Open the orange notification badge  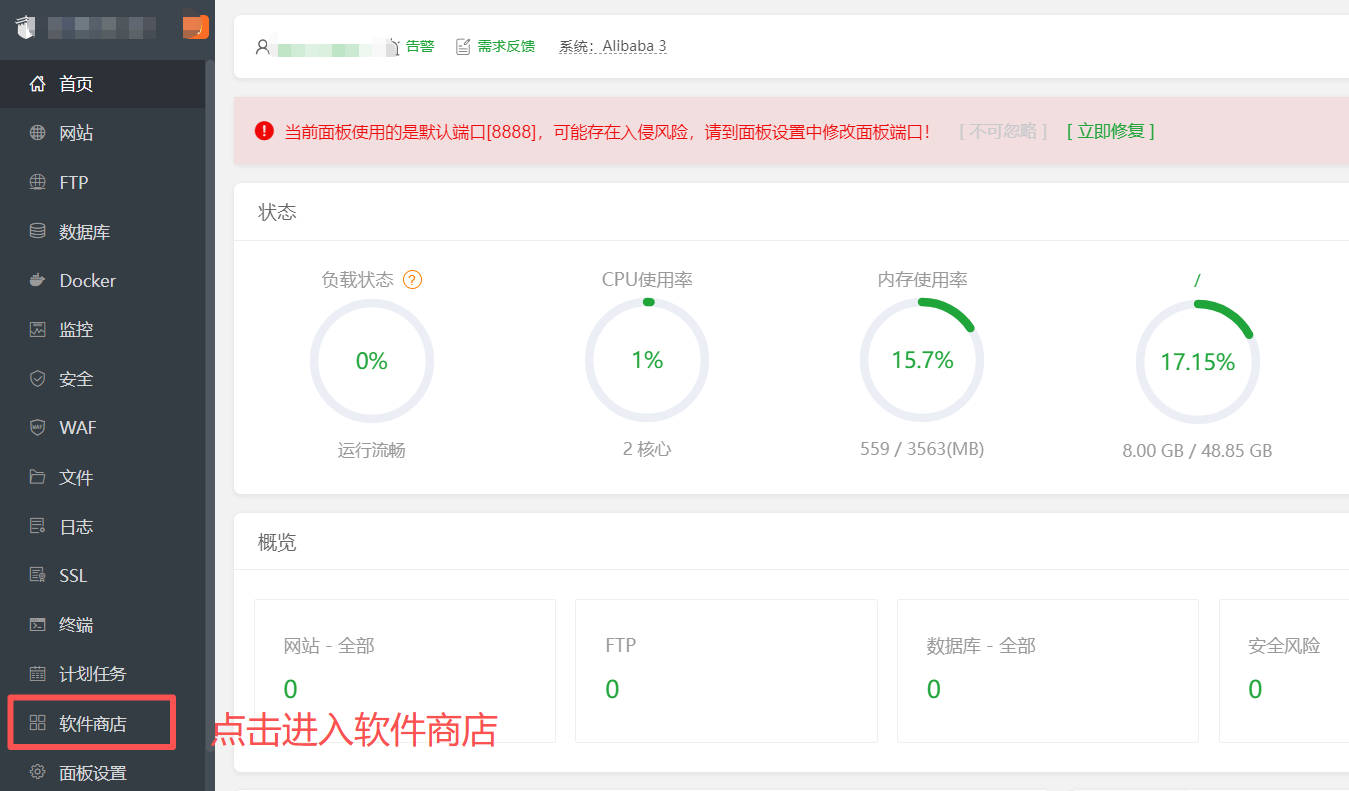pos(196,27)
